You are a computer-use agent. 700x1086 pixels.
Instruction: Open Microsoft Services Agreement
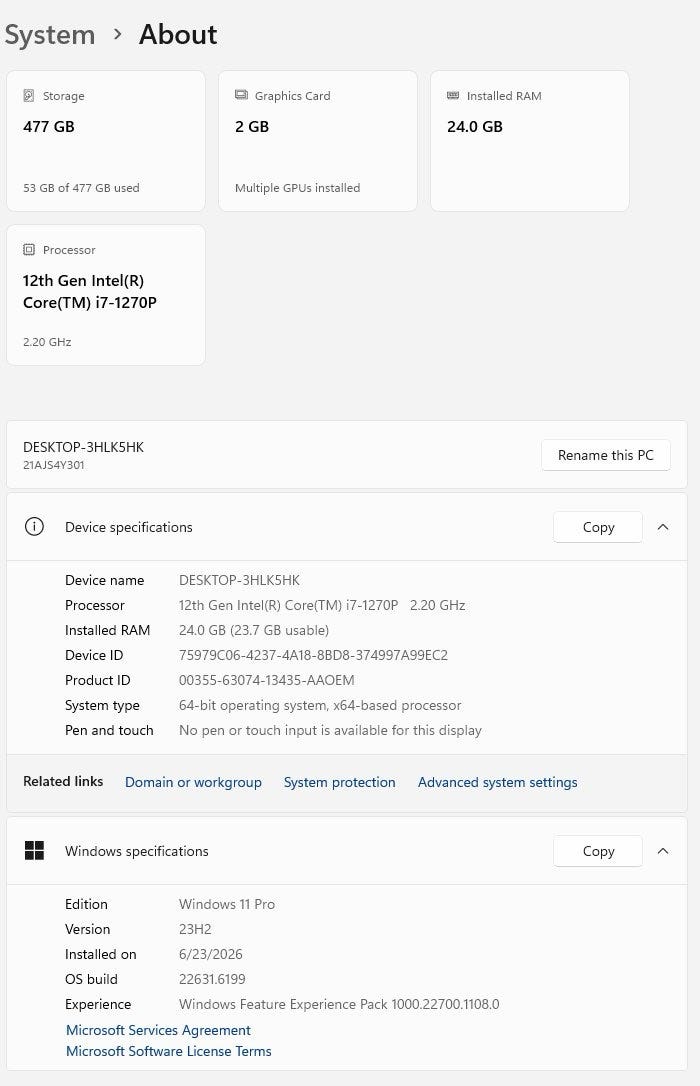point(158,1030)
